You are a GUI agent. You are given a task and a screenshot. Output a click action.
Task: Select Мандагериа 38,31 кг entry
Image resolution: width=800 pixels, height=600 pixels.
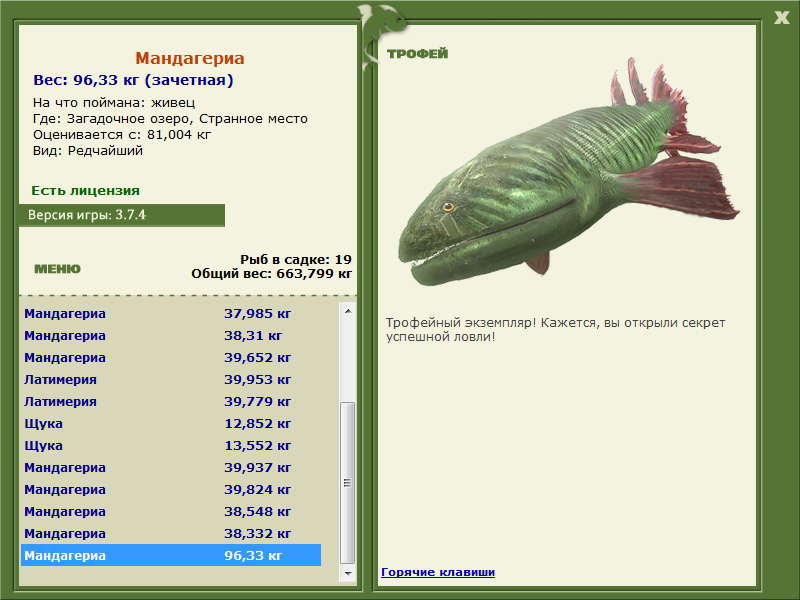click(x=171, y=335)
